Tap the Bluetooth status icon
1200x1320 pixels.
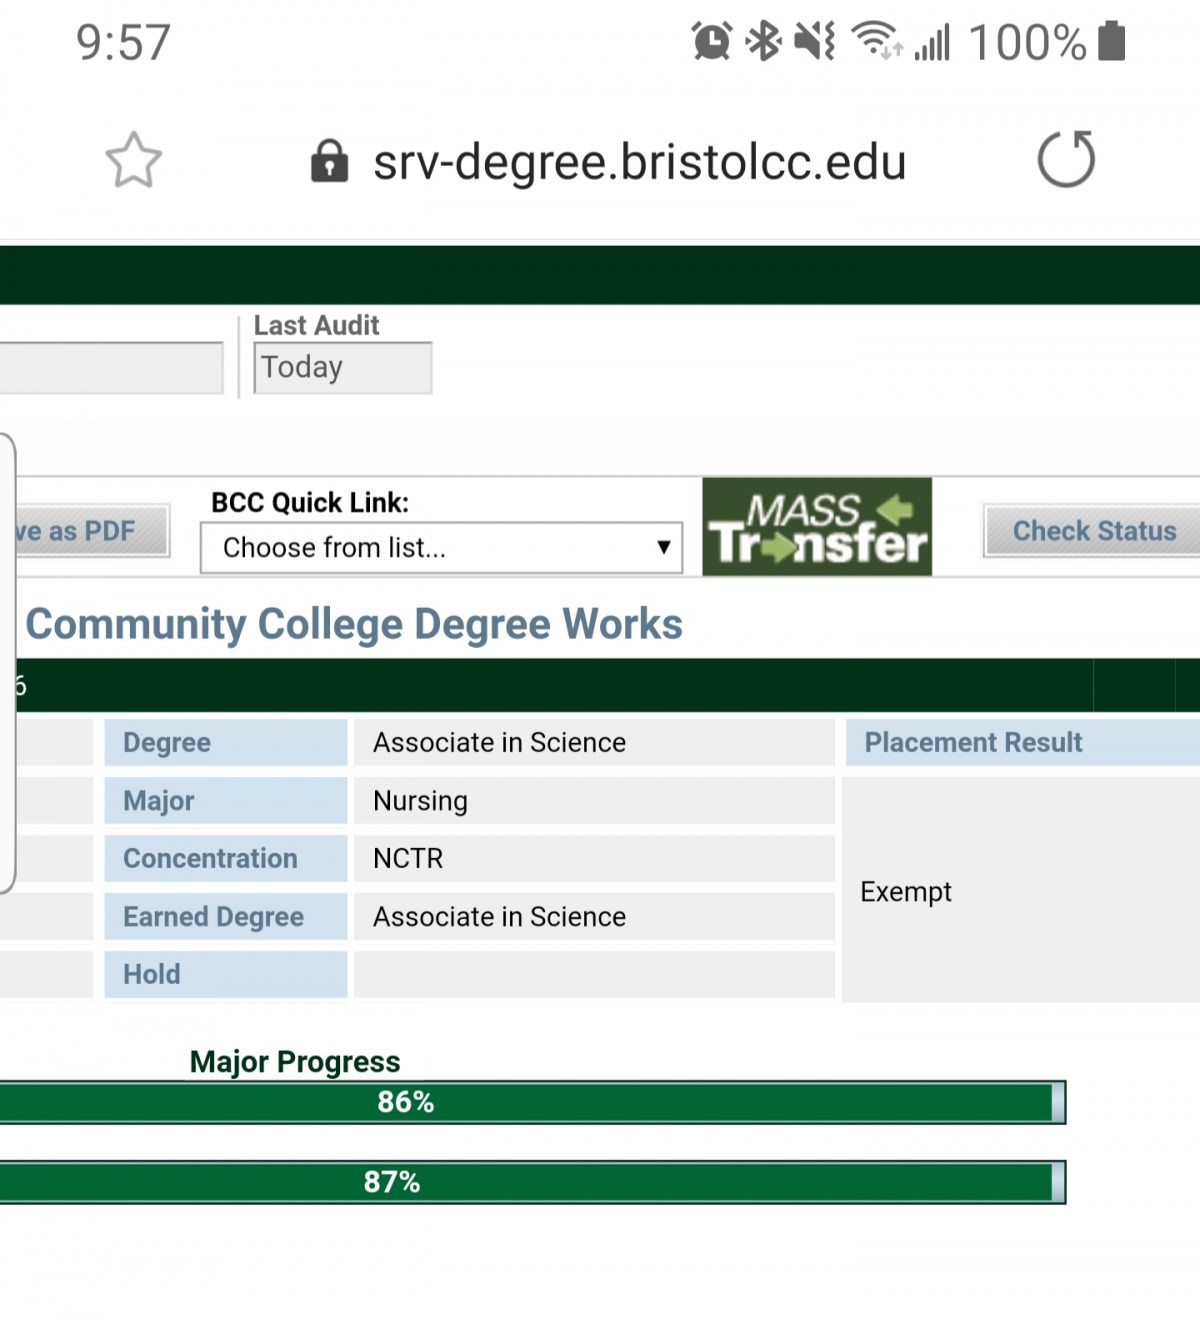(x=765, y=41)
